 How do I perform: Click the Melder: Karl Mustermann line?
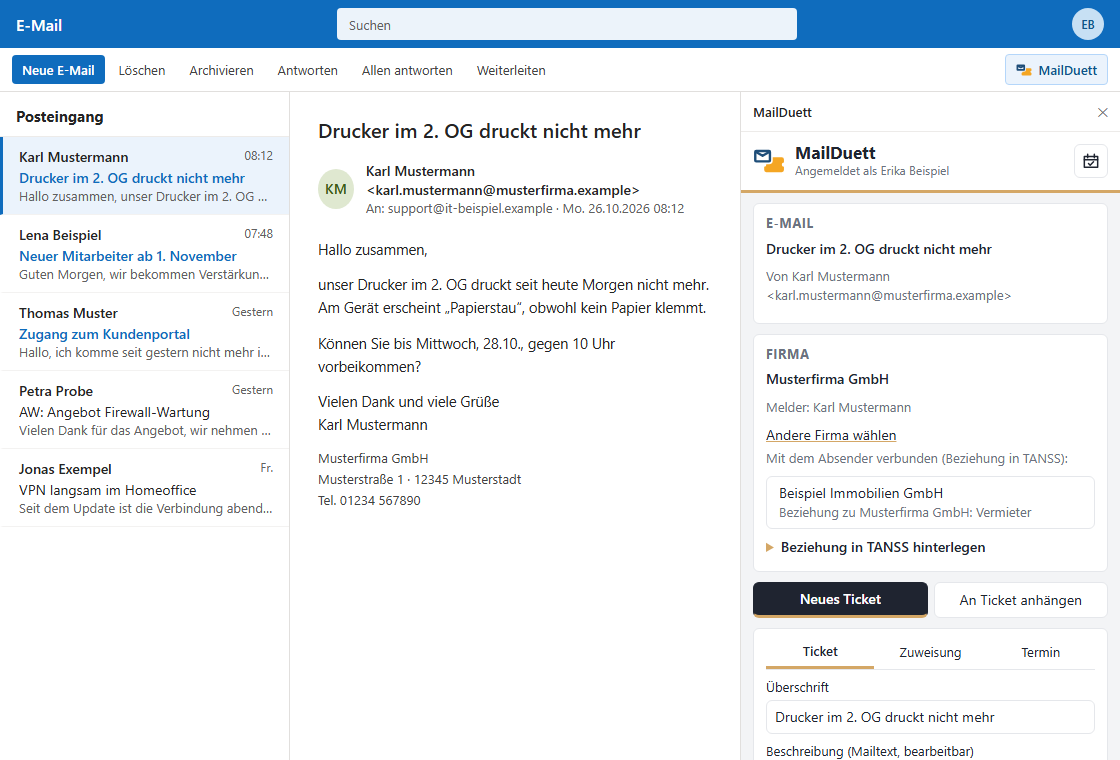point(838,407)
